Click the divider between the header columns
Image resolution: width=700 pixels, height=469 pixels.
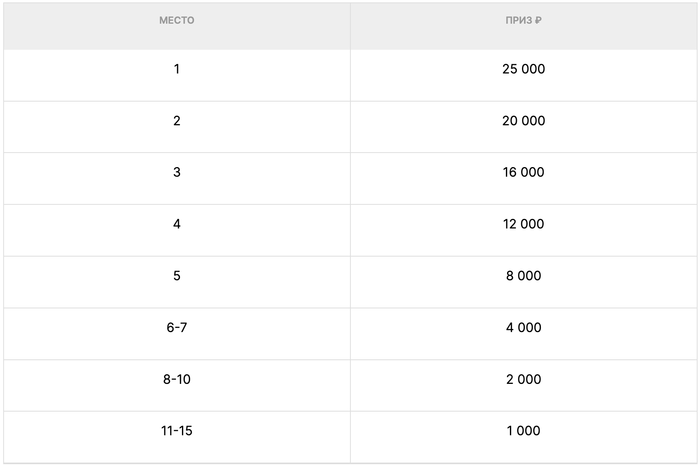point(350,24)
